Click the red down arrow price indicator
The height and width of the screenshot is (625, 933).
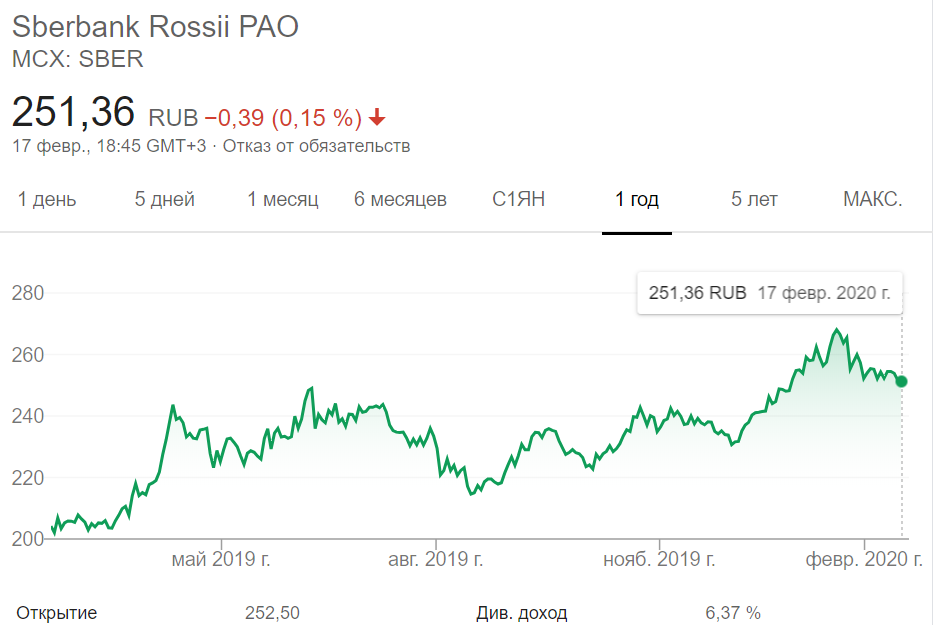377,118
